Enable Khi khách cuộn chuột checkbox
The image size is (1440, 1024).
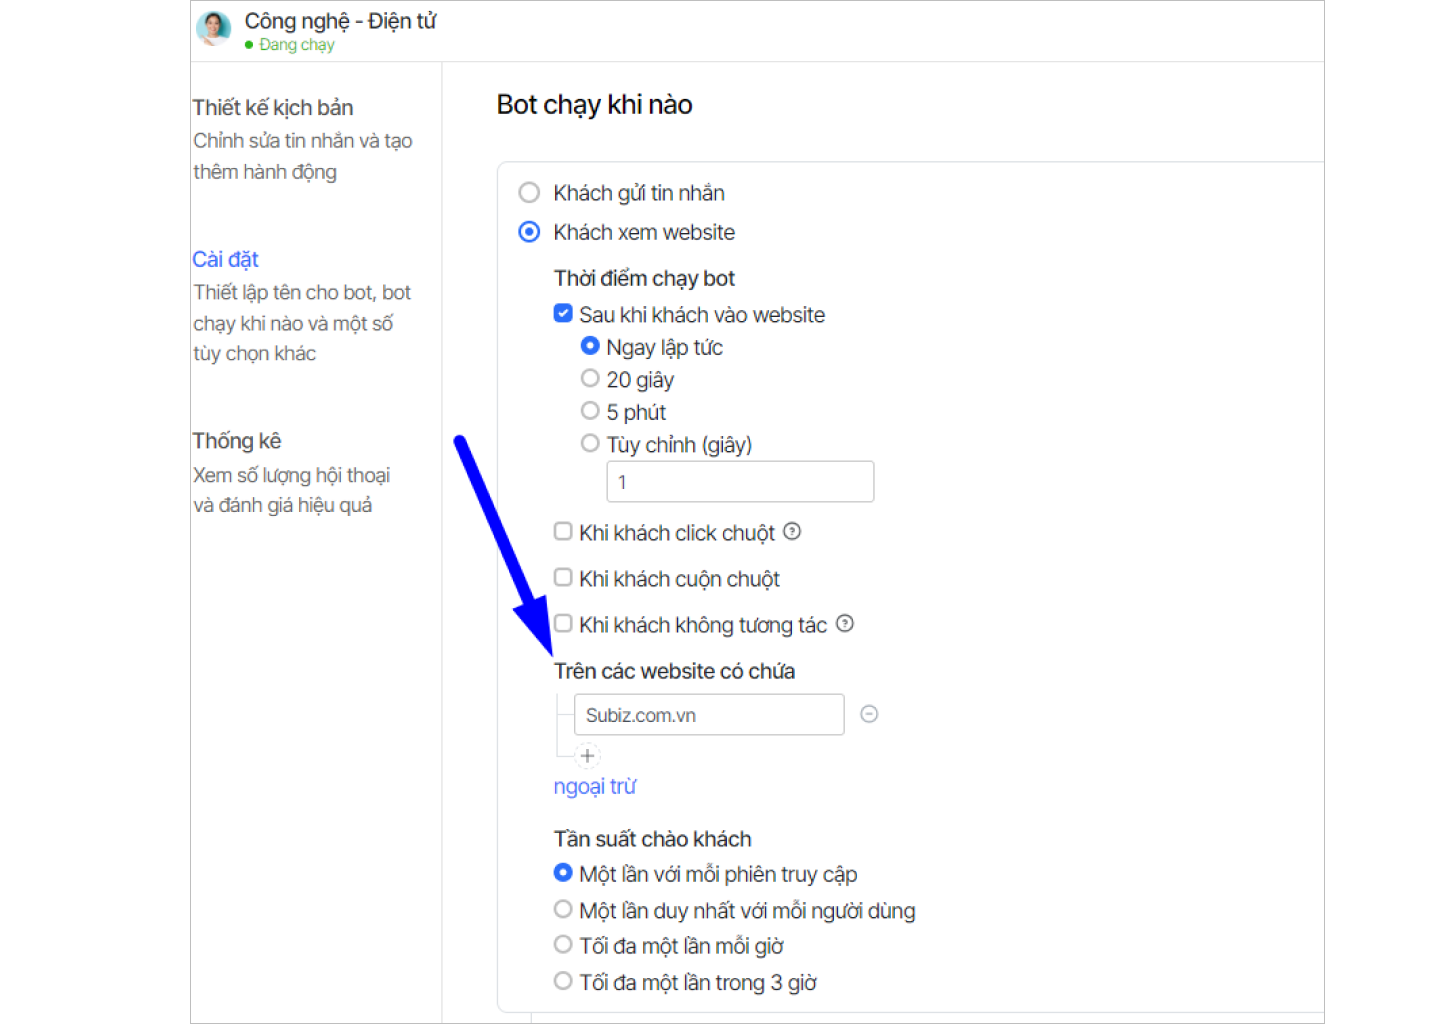pyautogui.click(x=563, y=578)
